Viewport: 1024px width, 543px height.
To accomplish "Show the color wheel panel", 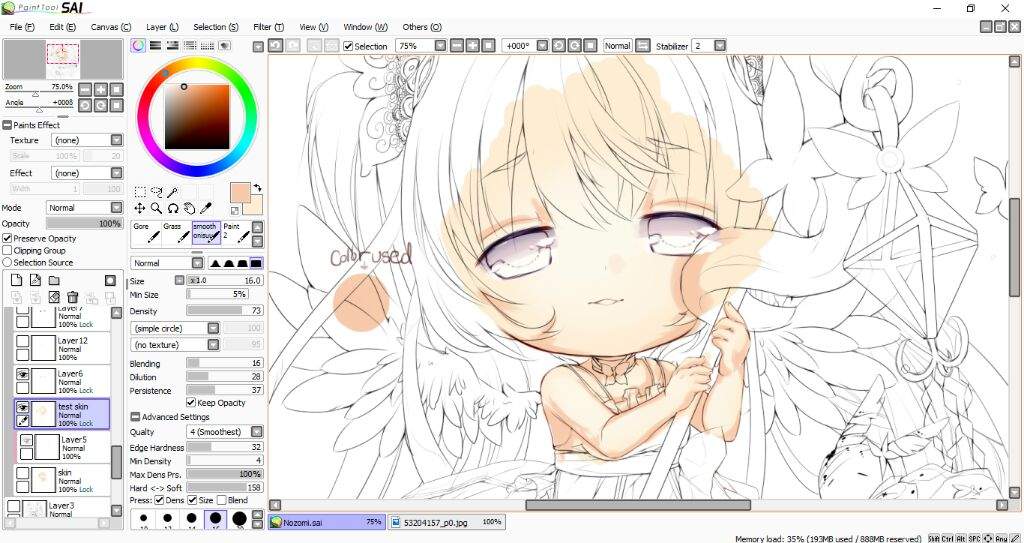I will [138, 45].
